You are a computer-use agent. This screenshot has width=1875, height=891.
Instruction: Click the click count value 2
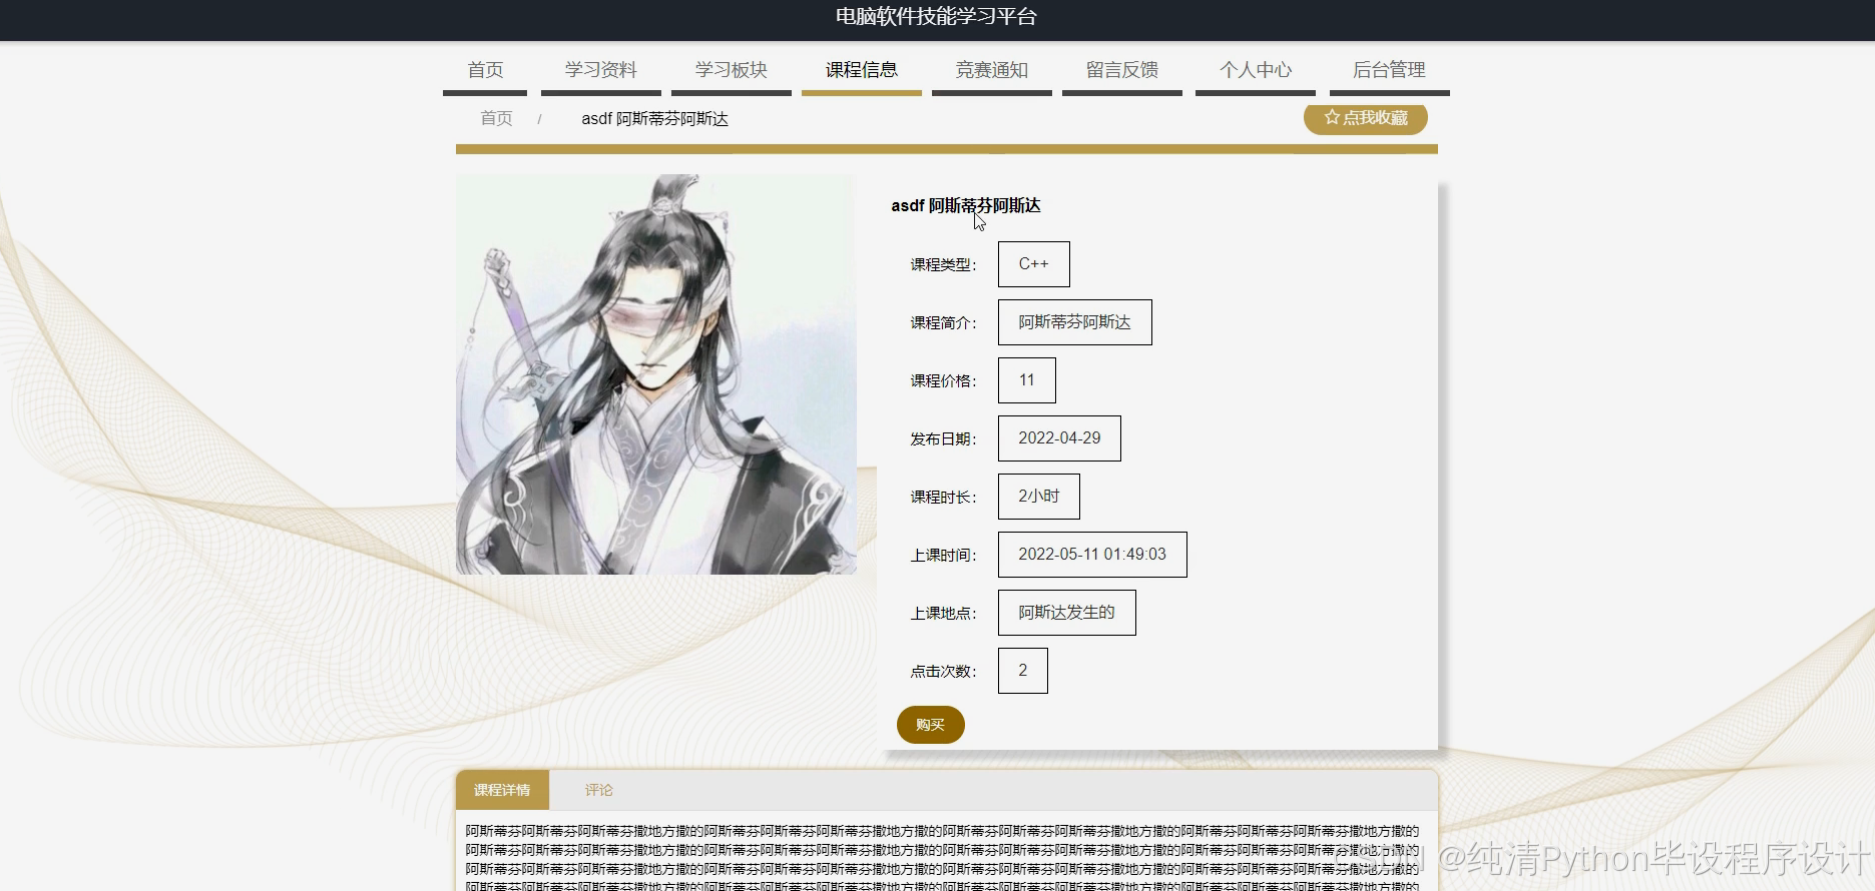click(1023, 670)
